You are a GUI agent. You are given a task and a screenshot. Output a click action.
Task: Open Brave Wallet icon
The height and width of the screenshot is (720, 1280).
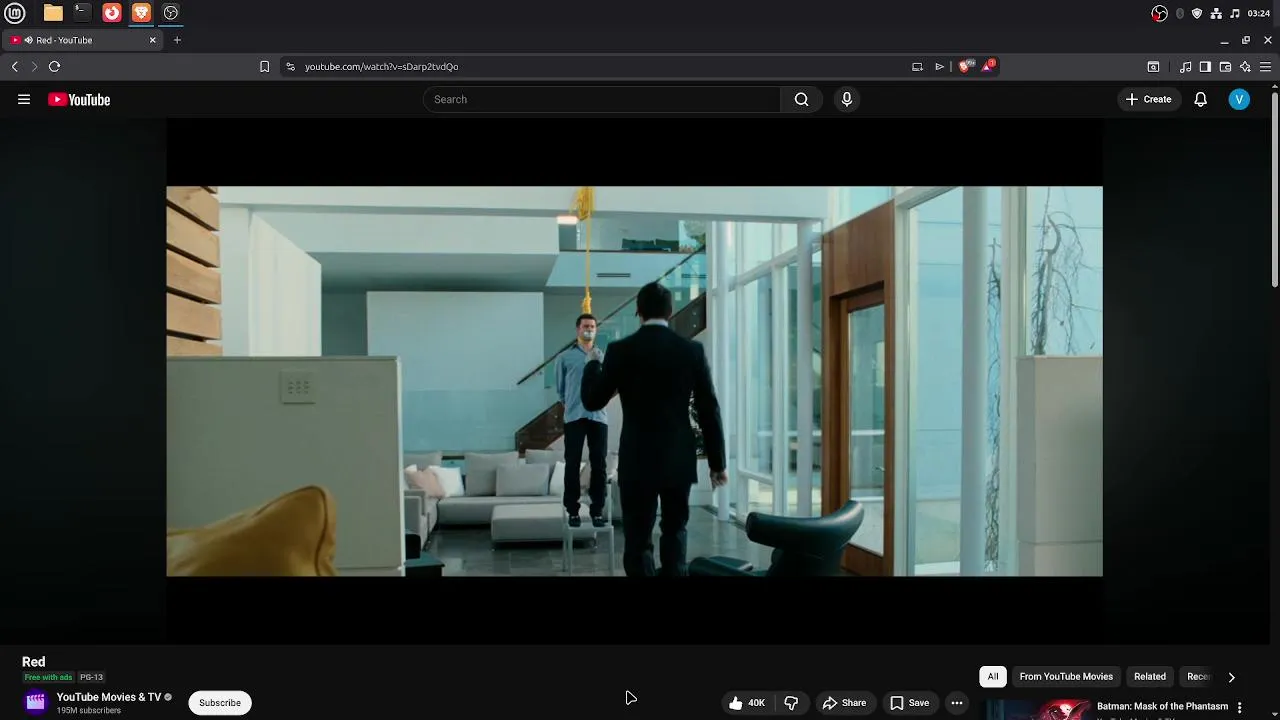coord(1225,67)
